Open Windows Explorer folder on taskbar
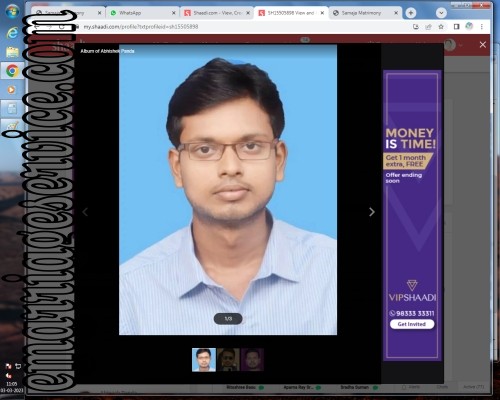Screen dimensions: 500x400 12,52
